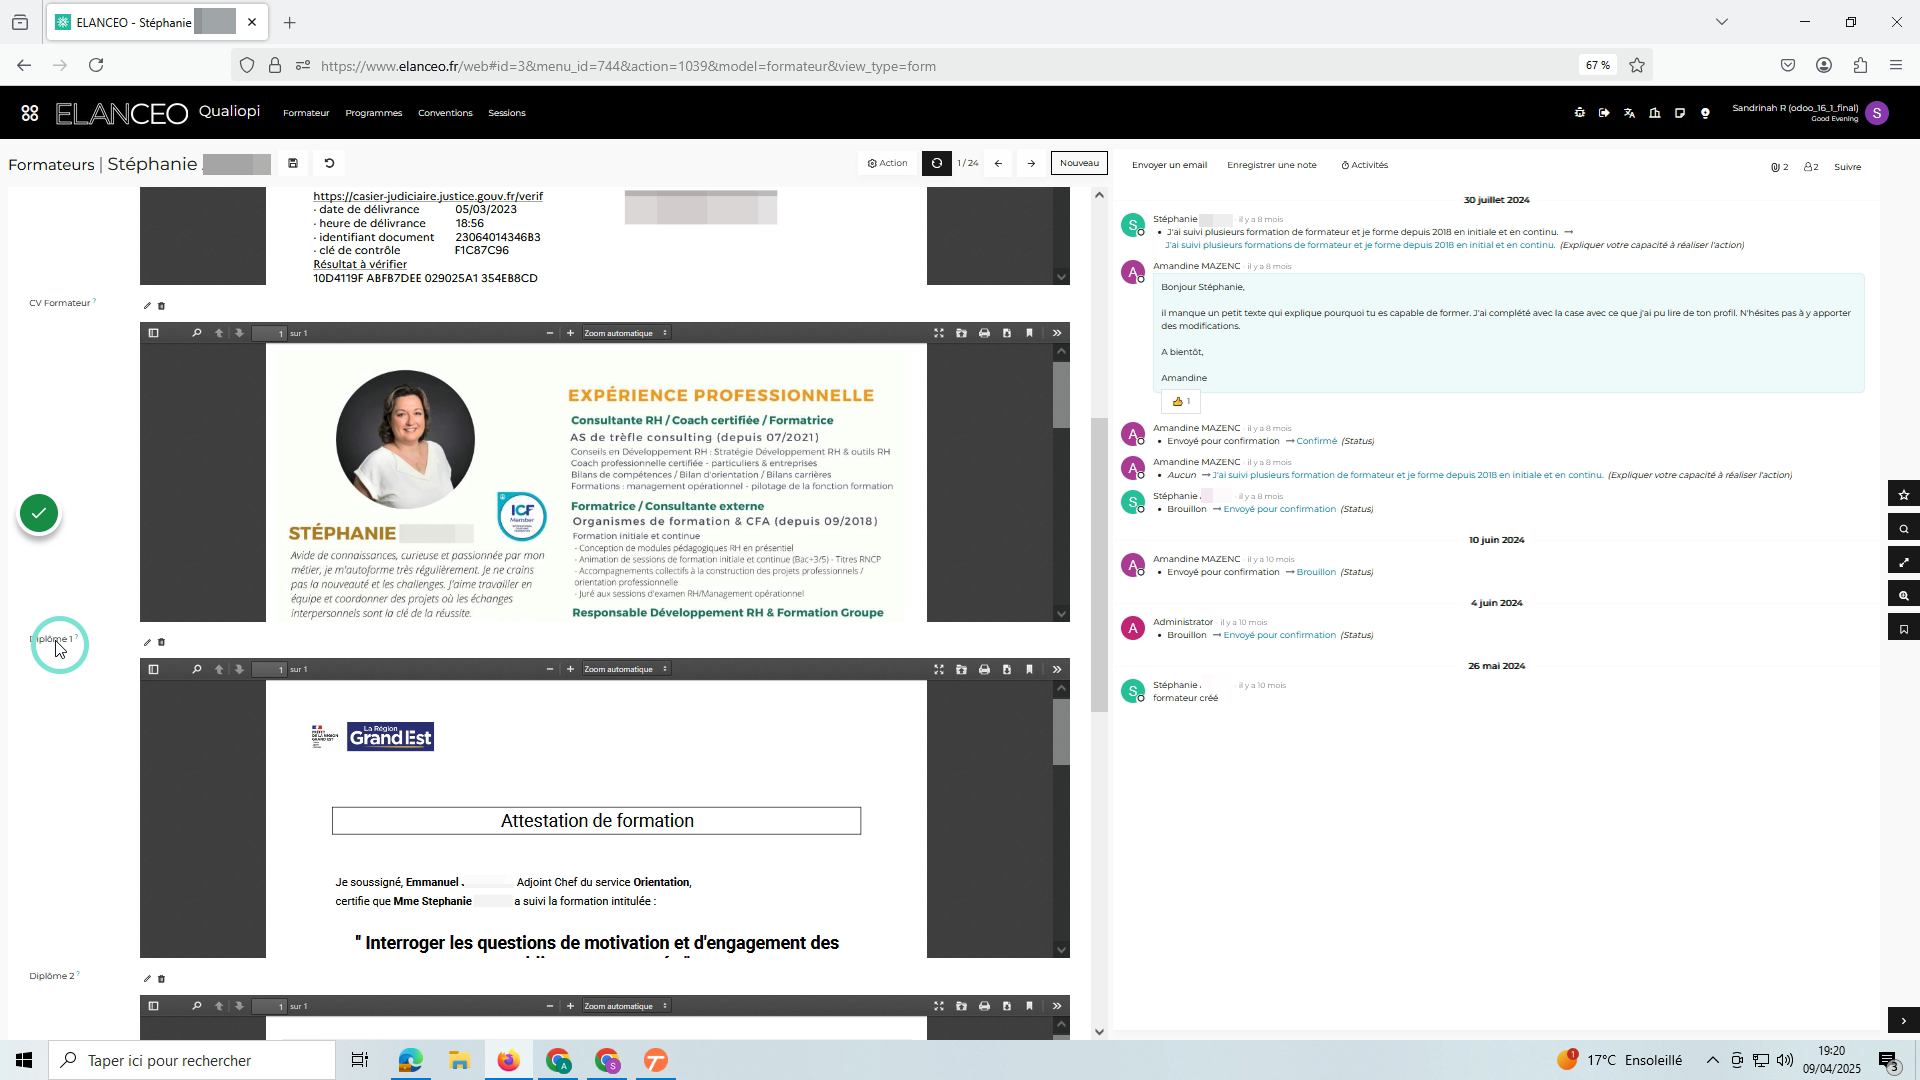This screenshot has width=1920, height=1080.
Task: Switch to Enregistrer une note tab
Action: [1271, 166]
